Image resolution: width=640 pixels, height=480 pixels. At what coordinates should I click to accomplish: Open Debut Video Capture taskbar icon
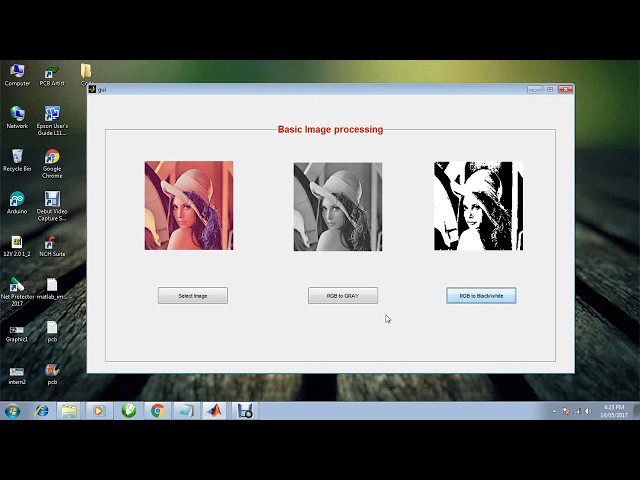pos(245,411)
